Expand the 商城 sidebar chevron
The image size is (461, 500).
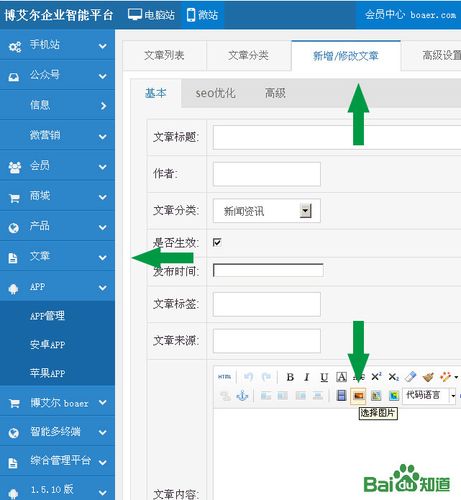[x=103, y=197]
